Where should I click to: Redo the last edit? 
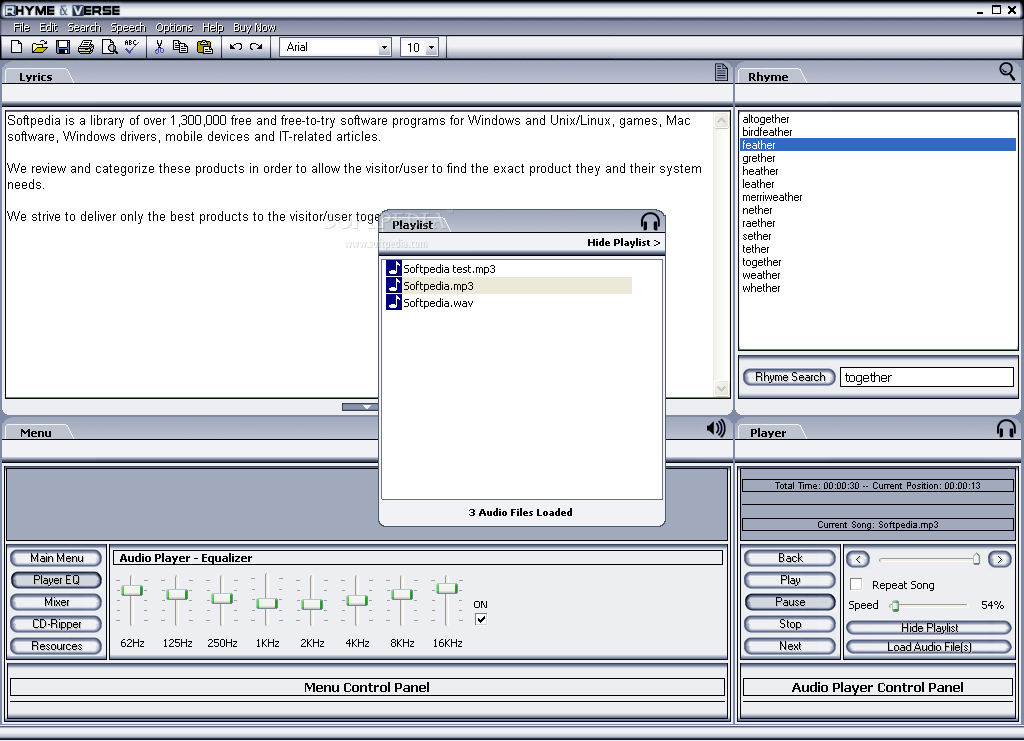click(256, 47)
